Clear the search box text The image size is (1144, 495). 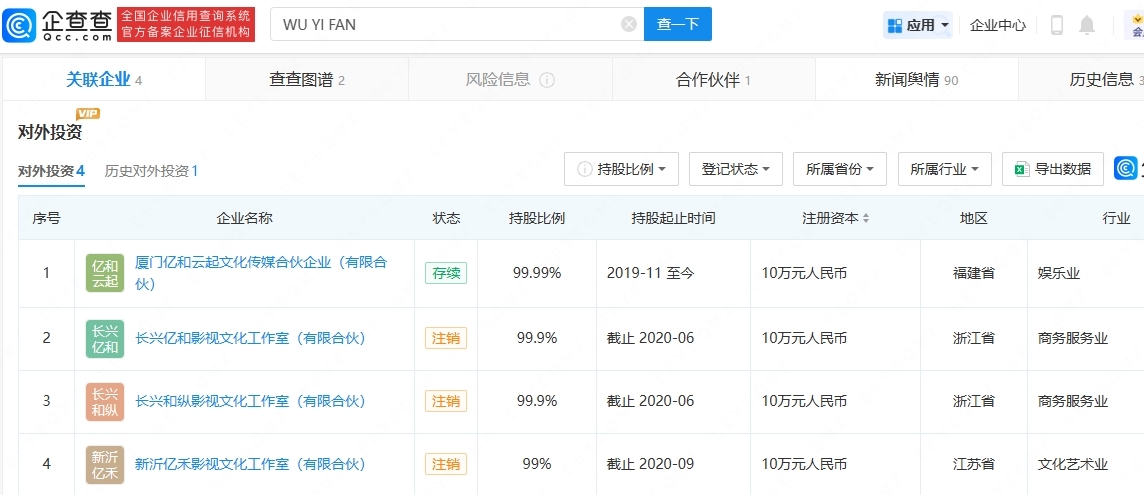[x=629, y=24]
